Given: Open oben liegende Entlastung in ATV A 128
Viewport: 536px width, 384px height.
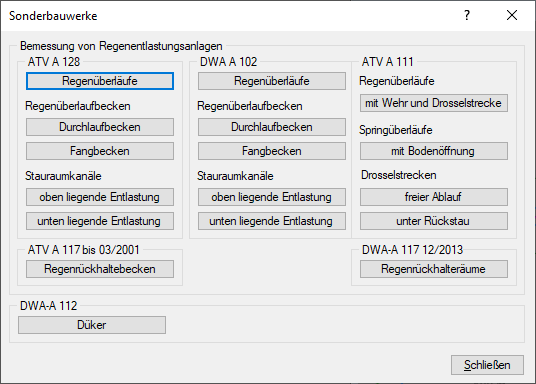Looking at the screenshot, I should tap(100, 197).
